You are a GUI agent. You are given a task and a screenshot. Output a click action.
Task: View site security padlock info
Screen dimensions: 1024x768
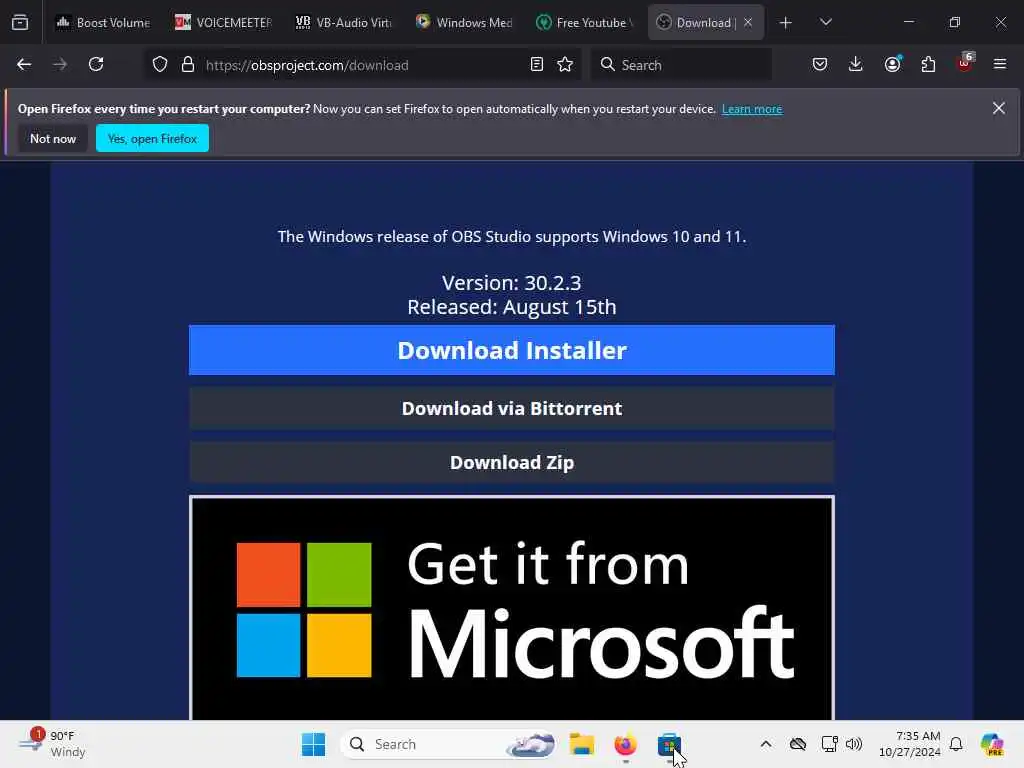tap(188, 65)
